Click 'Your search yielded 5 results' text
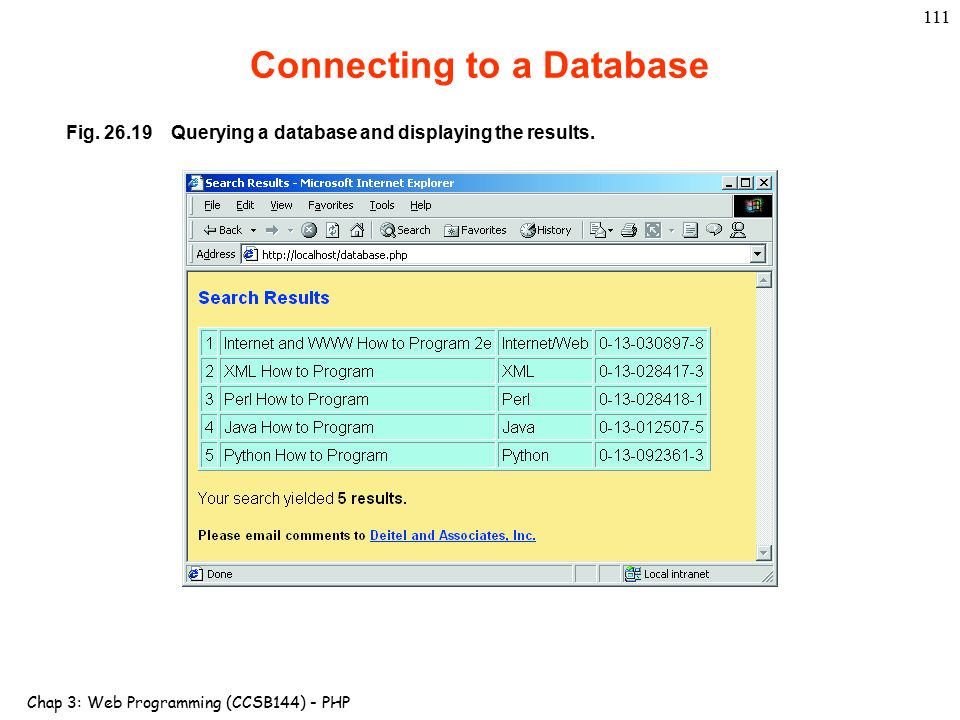 click(302, 498)
